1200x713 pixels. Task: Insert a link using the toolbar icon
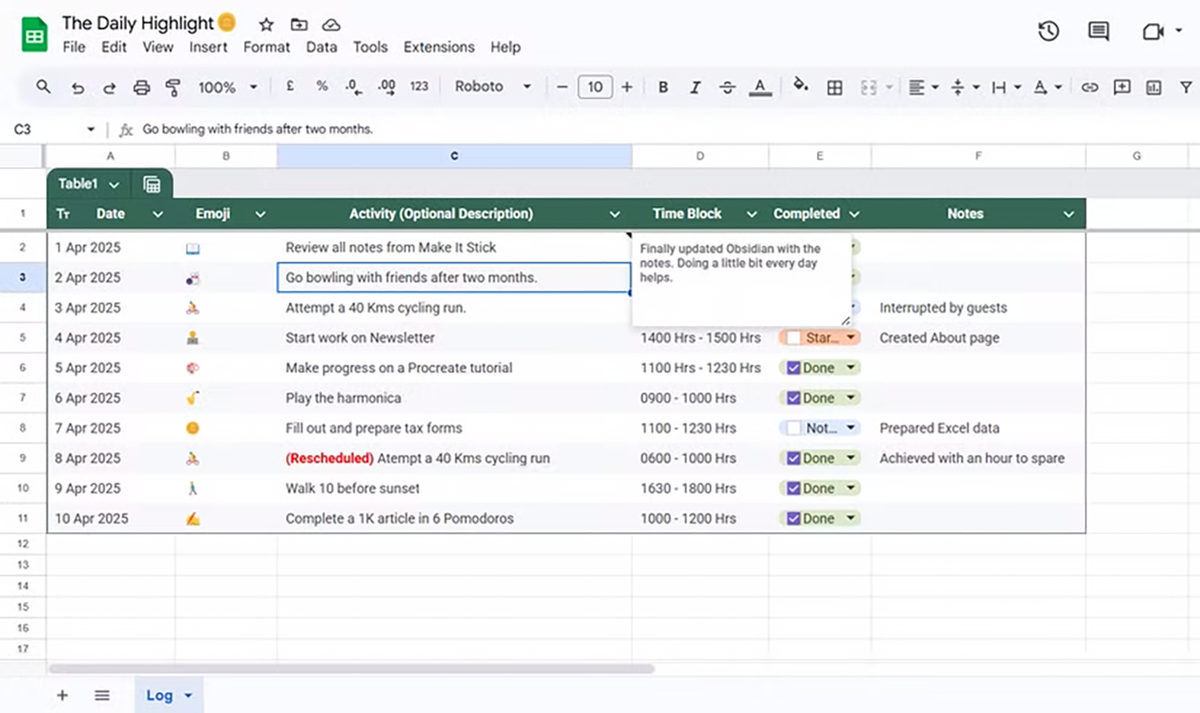tap(1090, 87)
